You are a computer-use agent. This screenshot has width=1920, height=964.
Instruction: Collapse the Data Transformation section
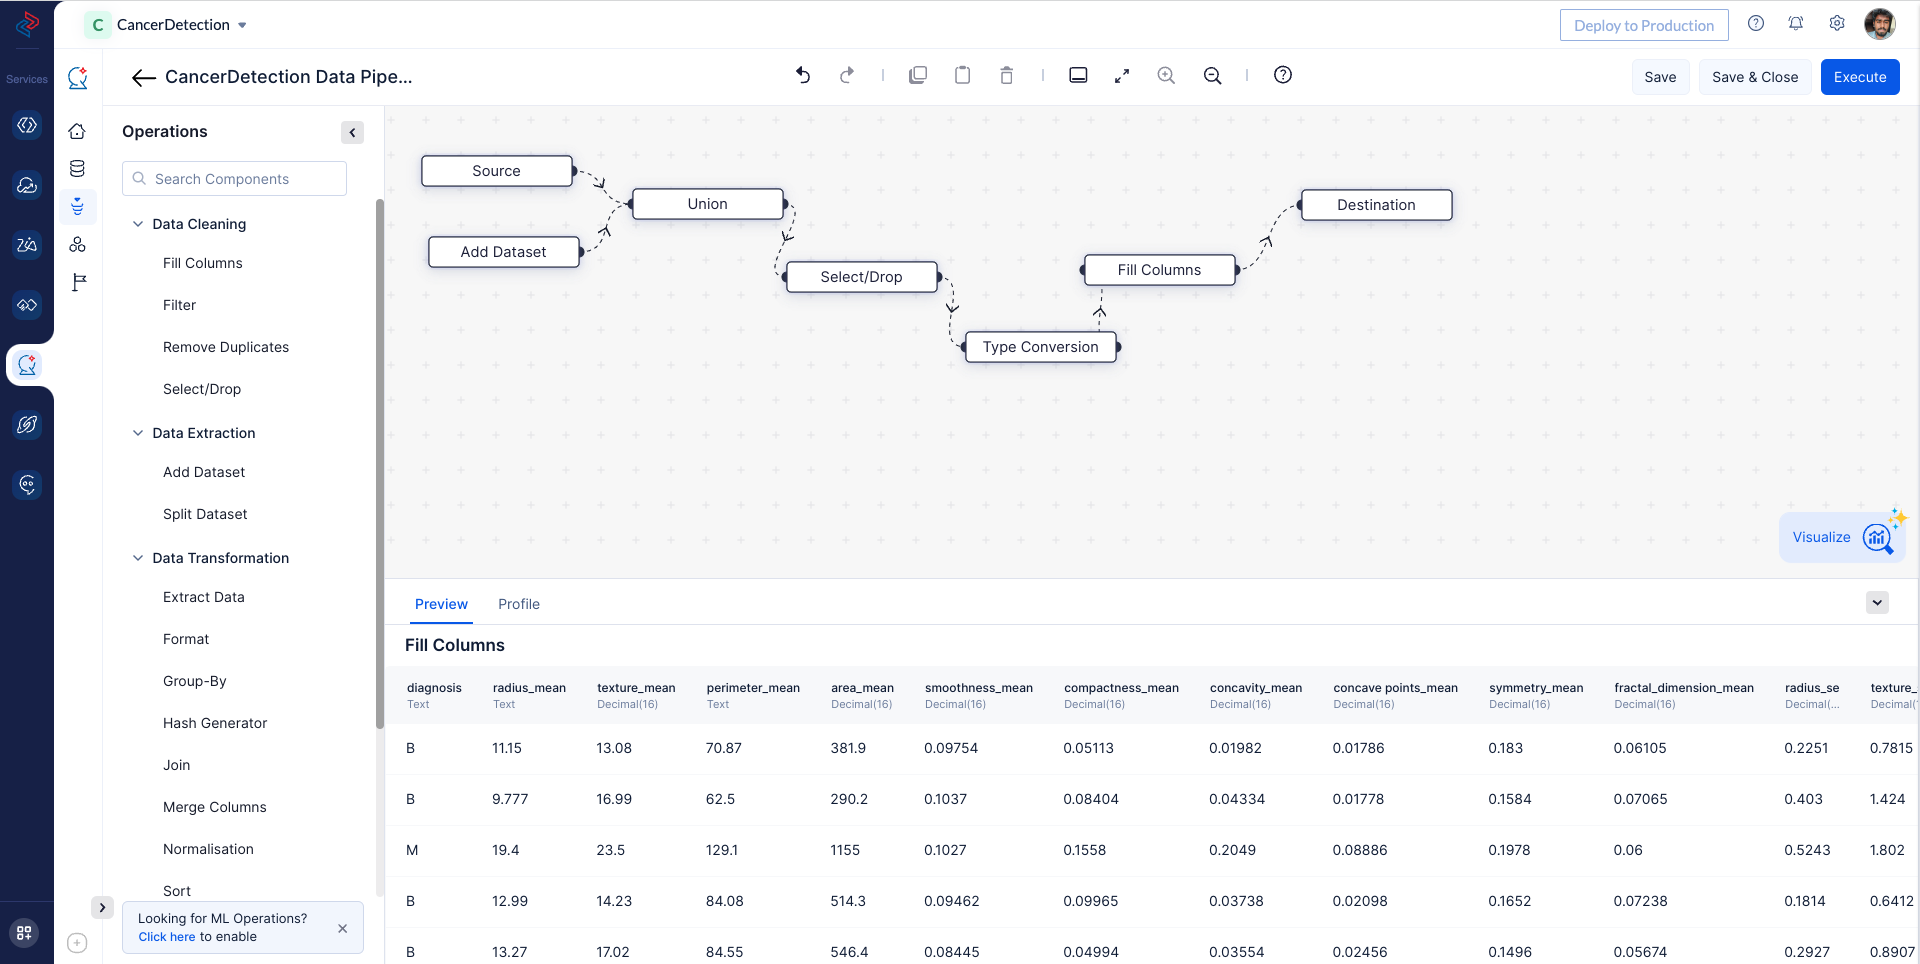(x=138, y=558)
